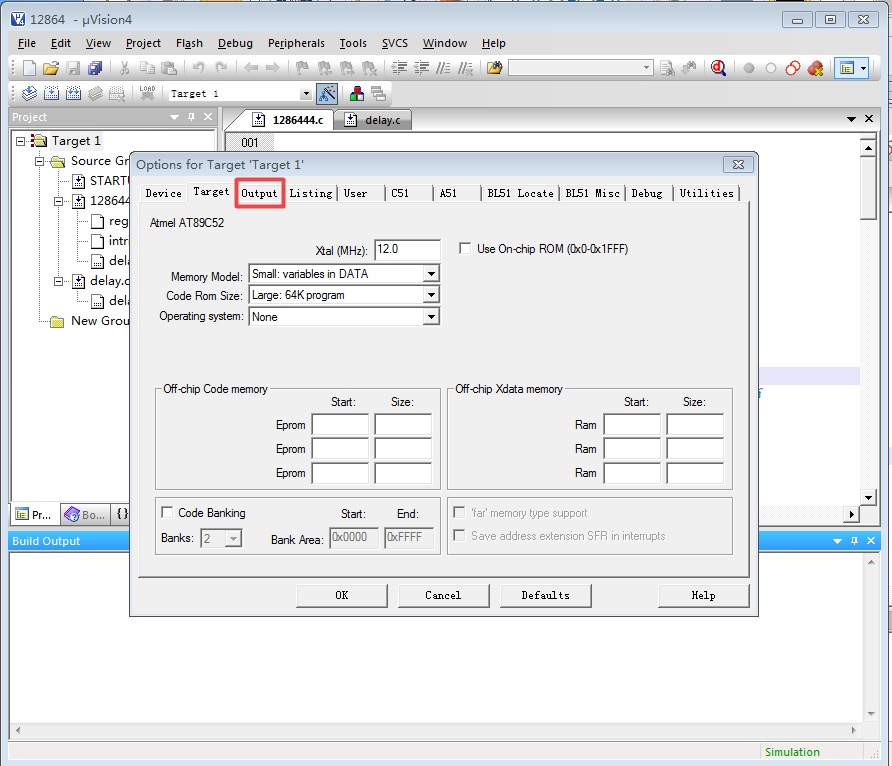Switch to the Output tab
The height and width of the screenshot is (766, 892).
[x=259, y=193]
